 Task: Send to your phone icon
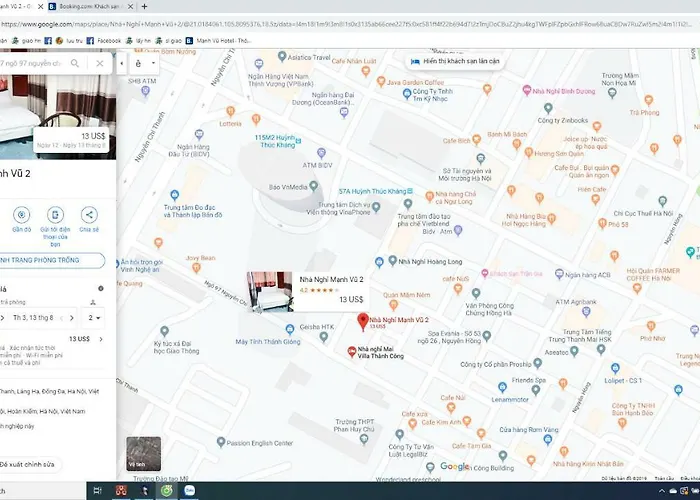coord(55,215)
